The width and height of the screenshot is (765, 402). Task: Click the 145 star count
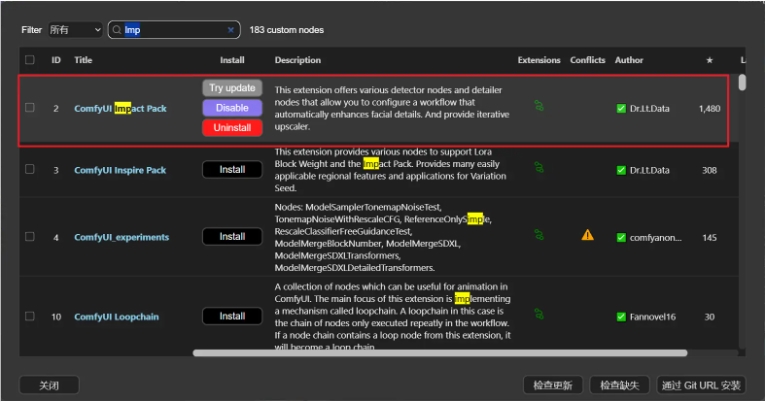coord(709,238)
